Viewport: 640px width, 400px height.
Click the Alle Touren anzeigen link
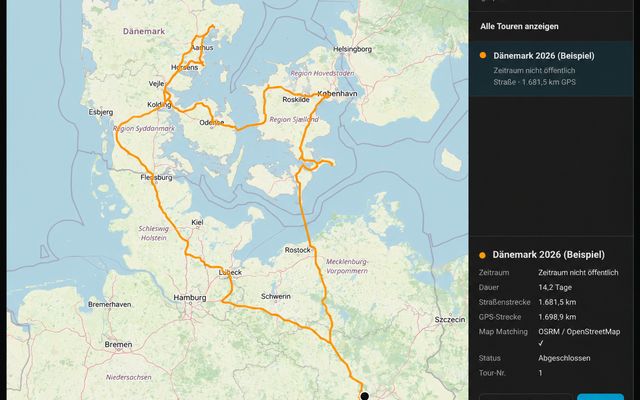pyautogui.click(x=519, y=27)
